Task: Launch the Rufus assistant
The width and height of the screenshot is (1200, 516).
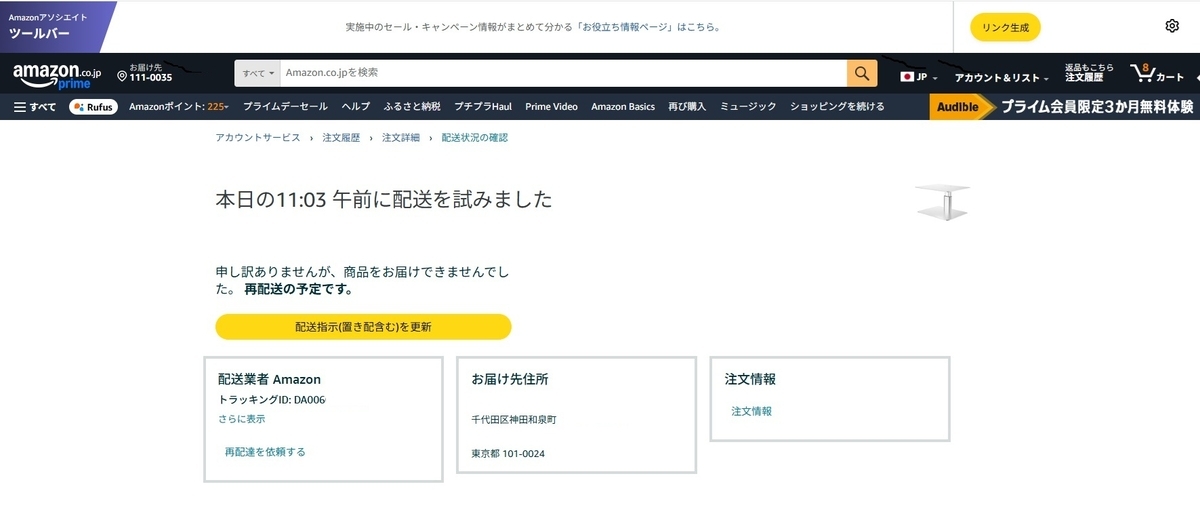Action: pyautogui.click(x=92, y=106)
